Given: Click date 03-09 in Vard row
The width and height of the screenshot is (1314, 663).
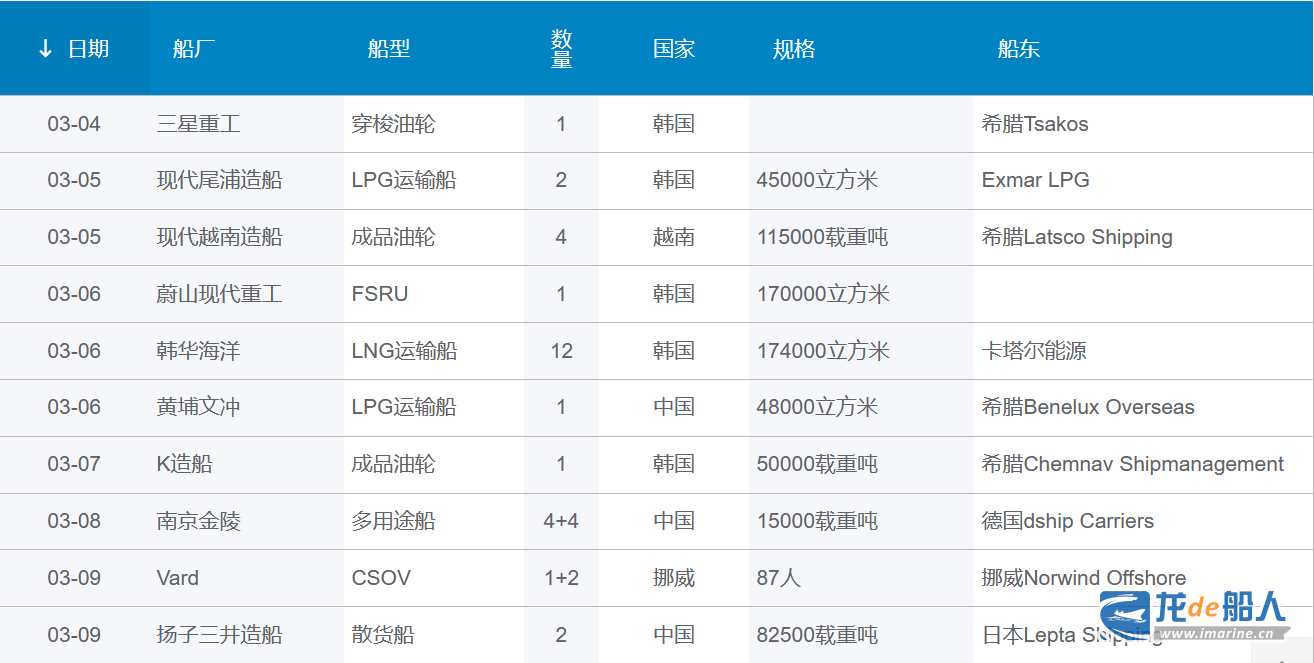Looking at the screenshot, I should (74, 578).
